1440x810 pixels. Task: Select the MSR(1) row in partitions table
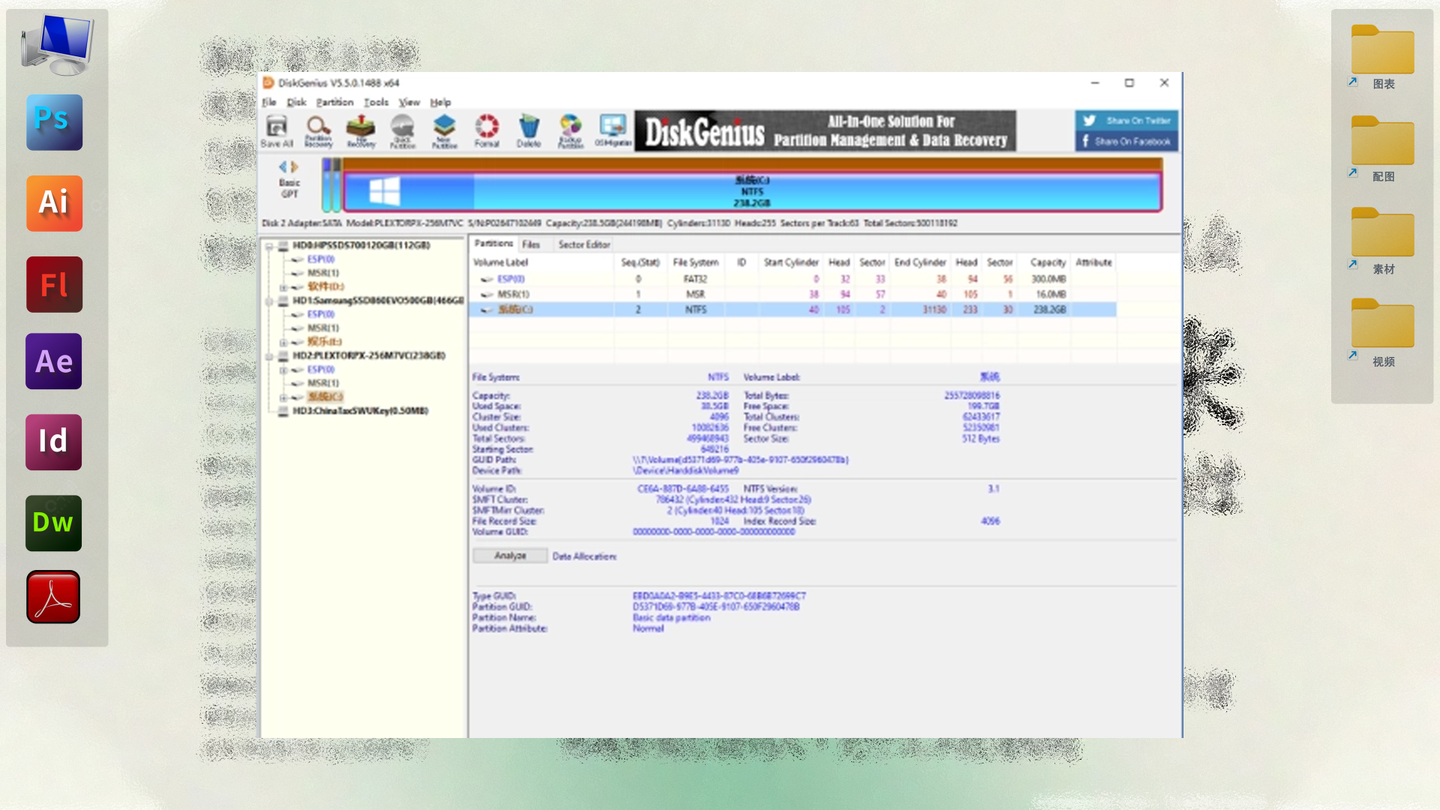click(x=793, y=295)
